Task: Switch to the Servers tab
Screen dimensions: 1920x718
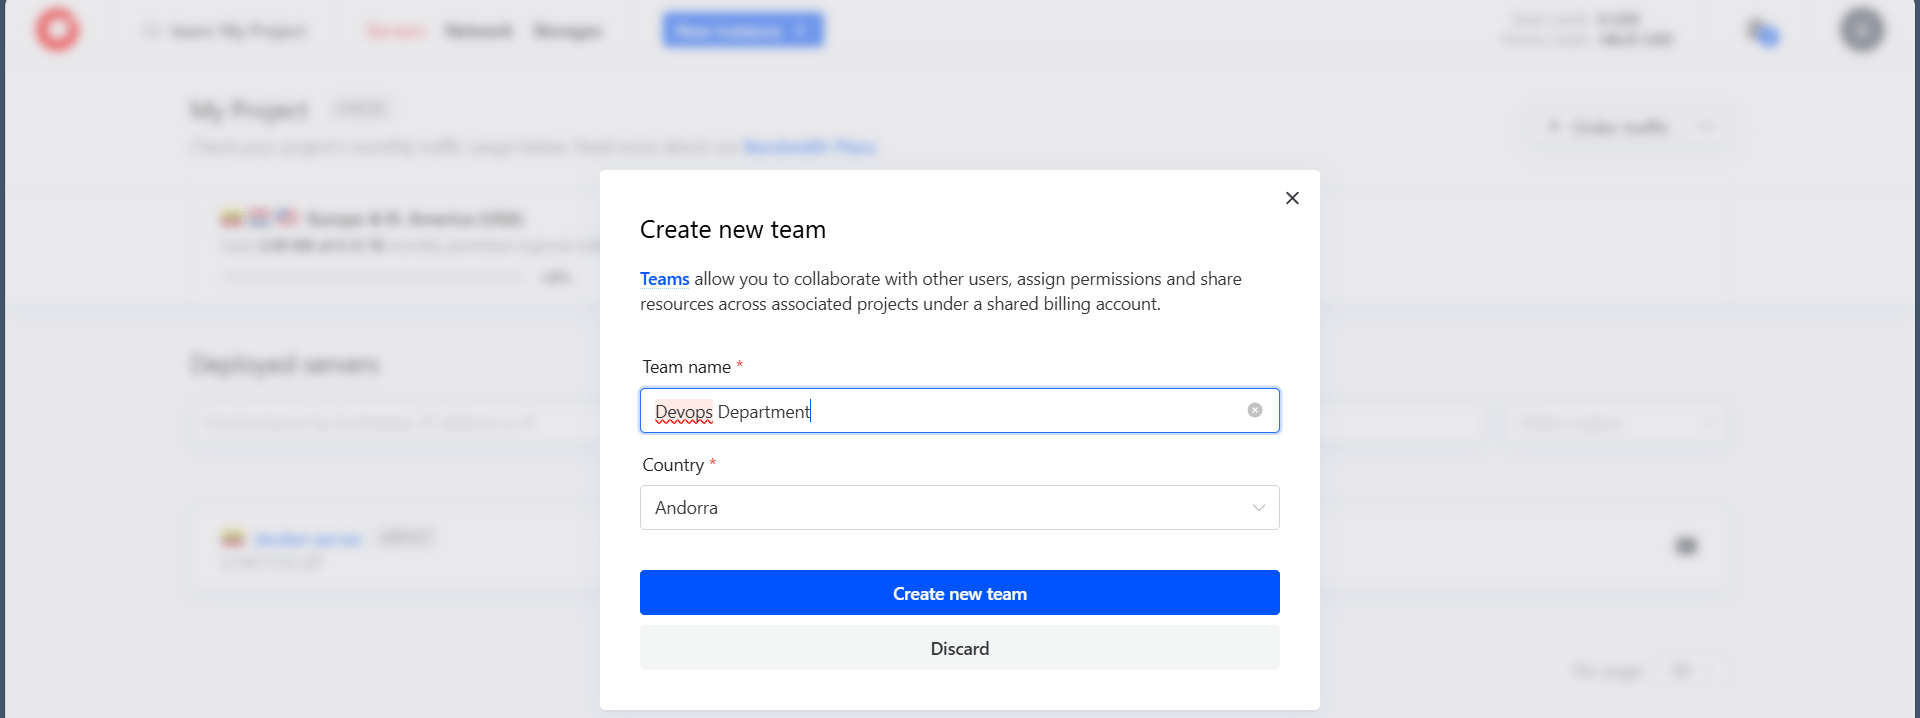Action: [395, 31]
